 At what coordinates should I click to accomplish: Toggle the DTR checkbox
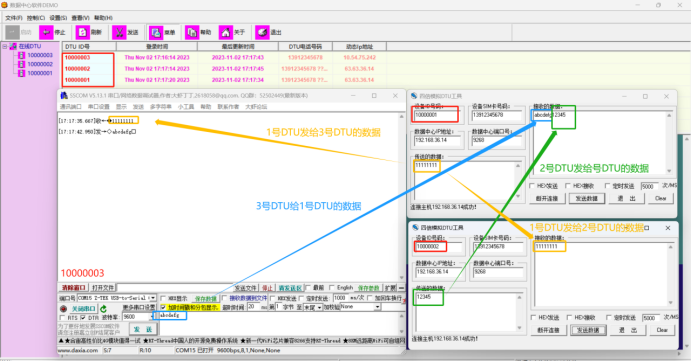point(83,317)
